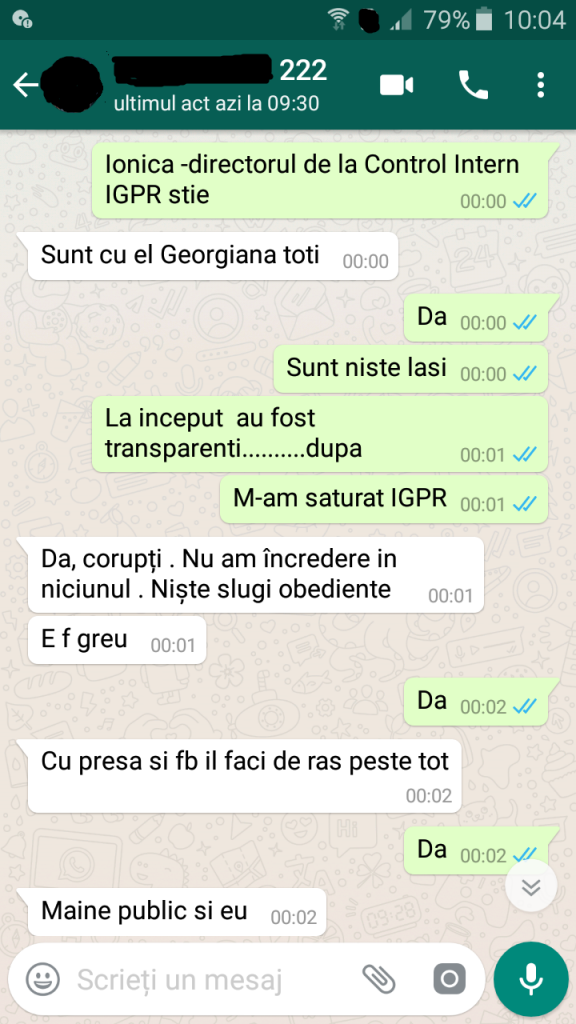Open the emoji picker
Viewport: 576px width, 1024px height.
coord(42,979)
